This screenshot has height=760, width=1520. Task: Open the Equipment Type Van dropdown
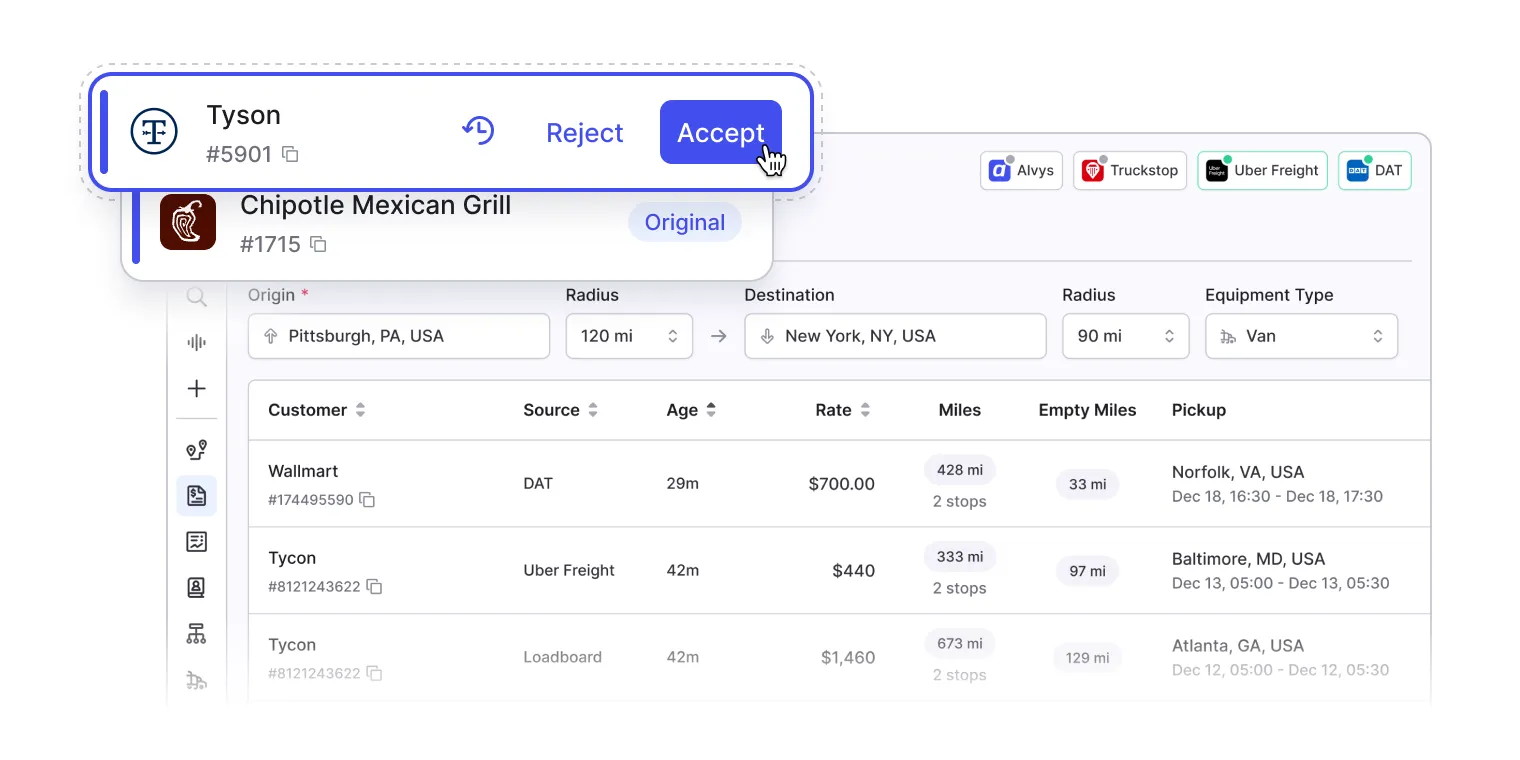(1301, 336)
